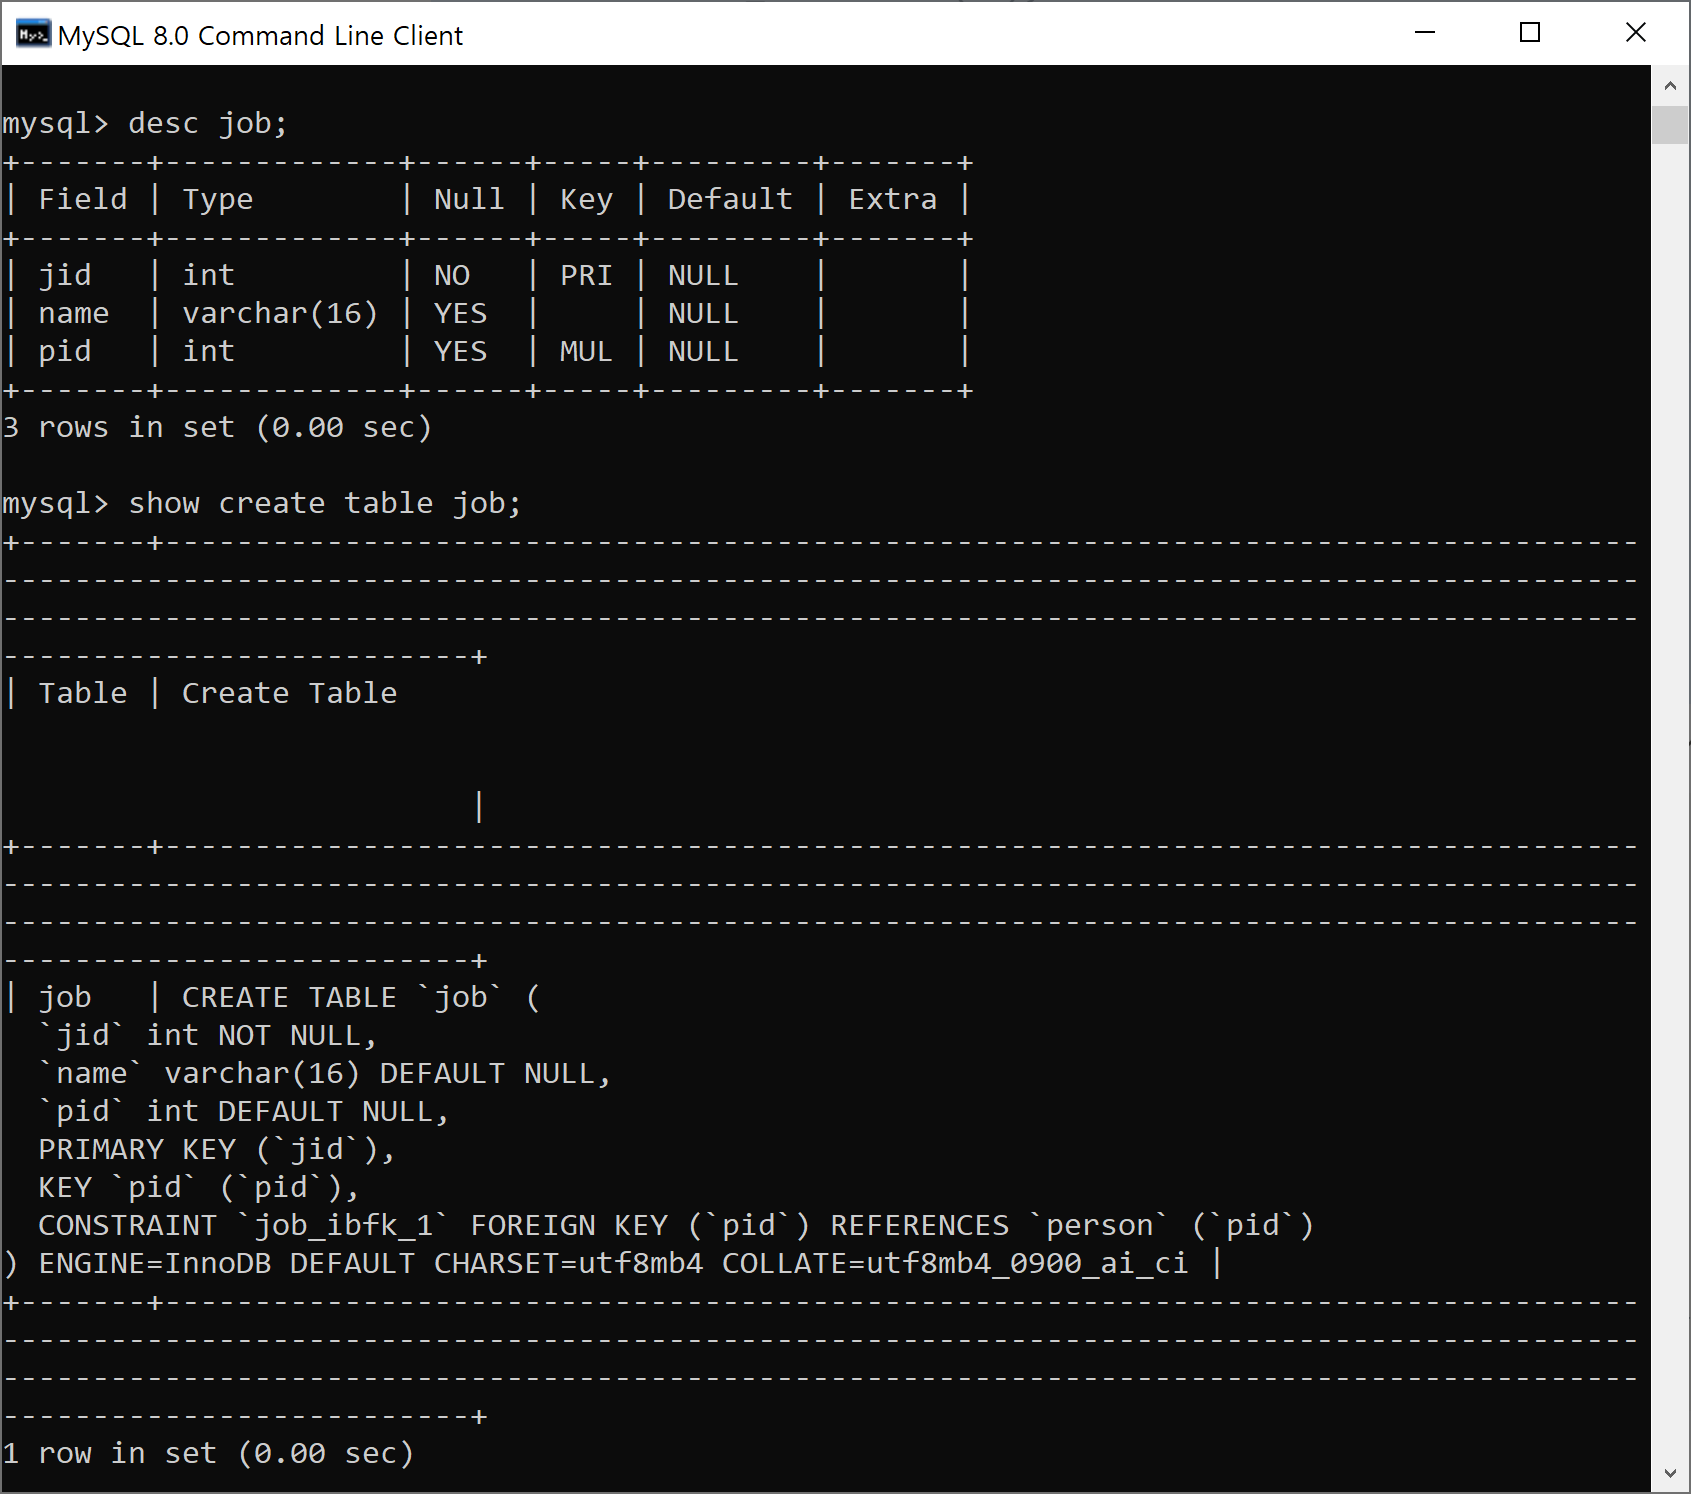The width and height of the screenshot is (1691, 1494).
Task: Click the 'REFERENCES `person`' text
Action: tap(999, 1225)
